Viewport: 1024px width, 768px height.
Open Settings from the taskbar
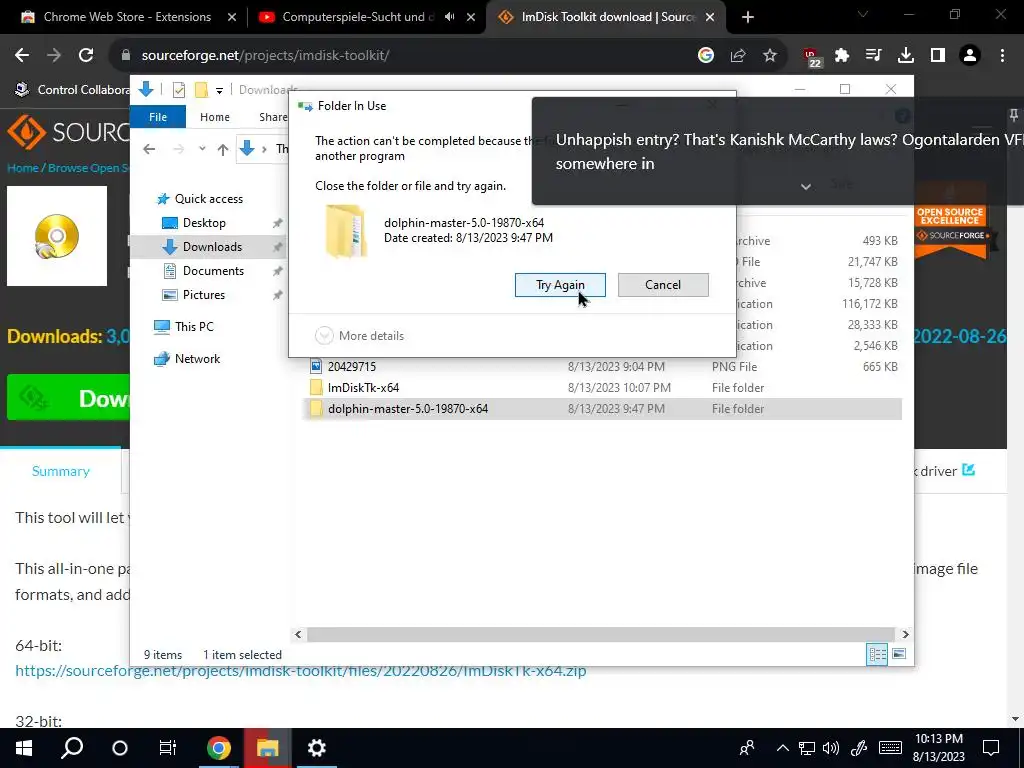click(317, 748)
